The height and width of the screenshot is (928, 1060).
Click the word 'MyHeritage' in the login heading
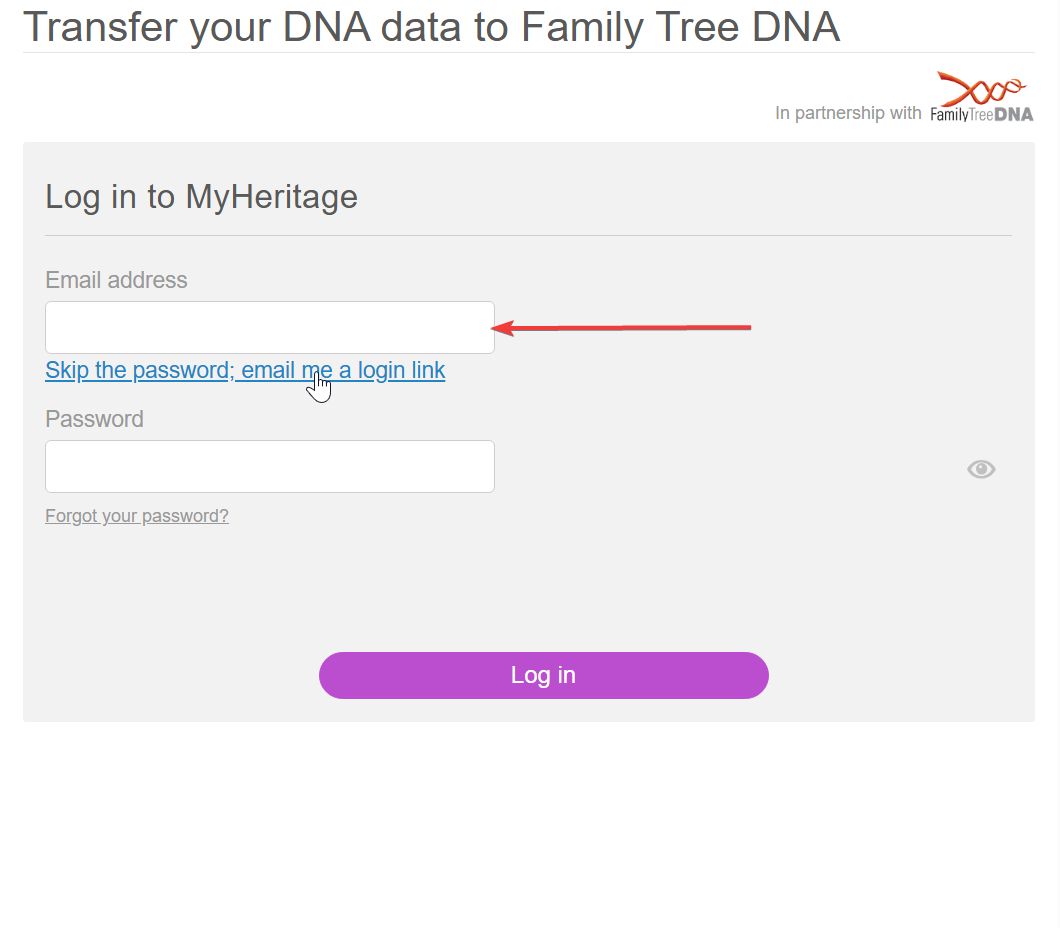point(271,196)
